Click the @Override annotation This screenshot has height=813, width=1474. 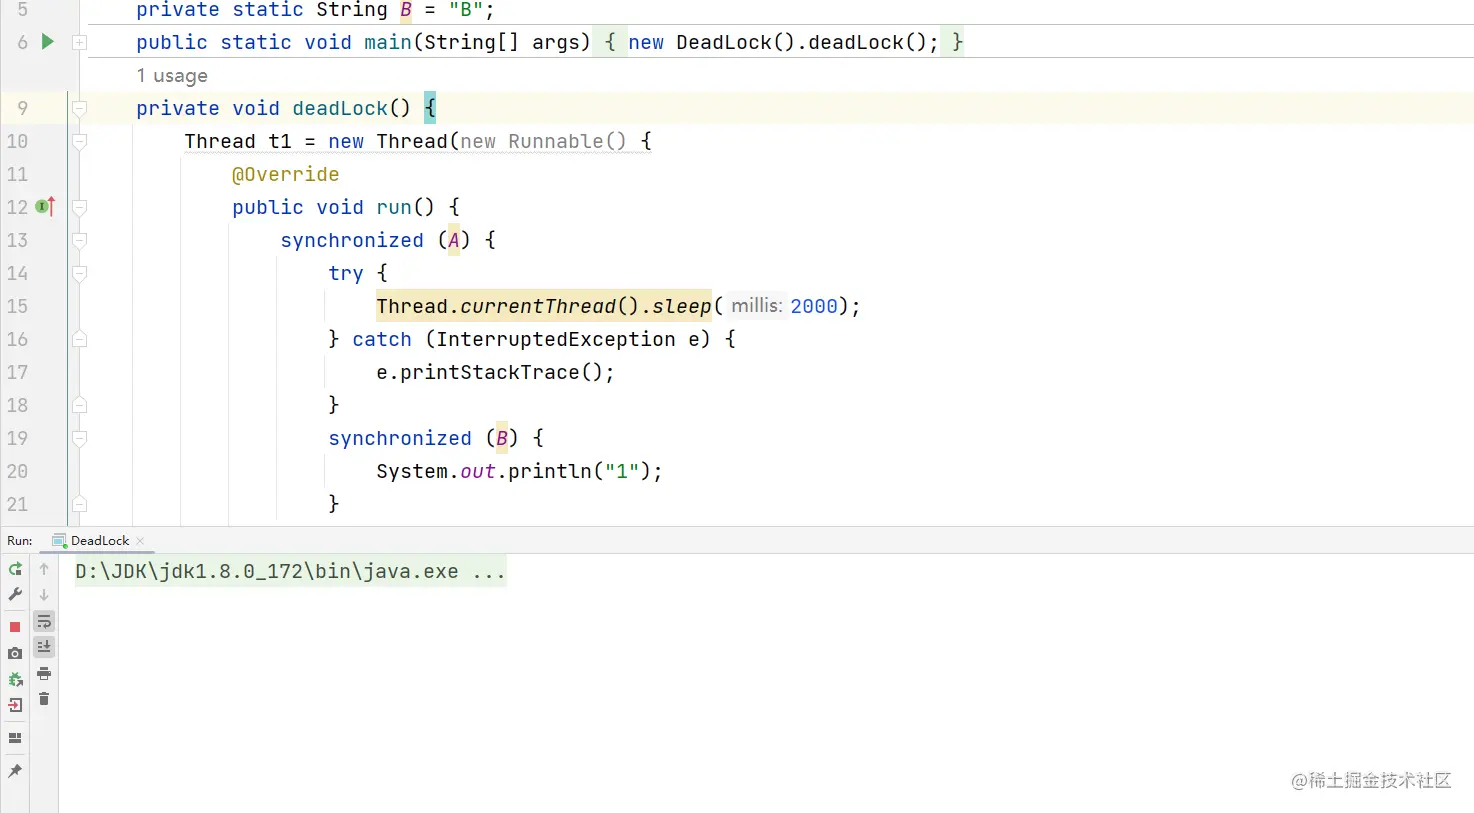[286, 174]
